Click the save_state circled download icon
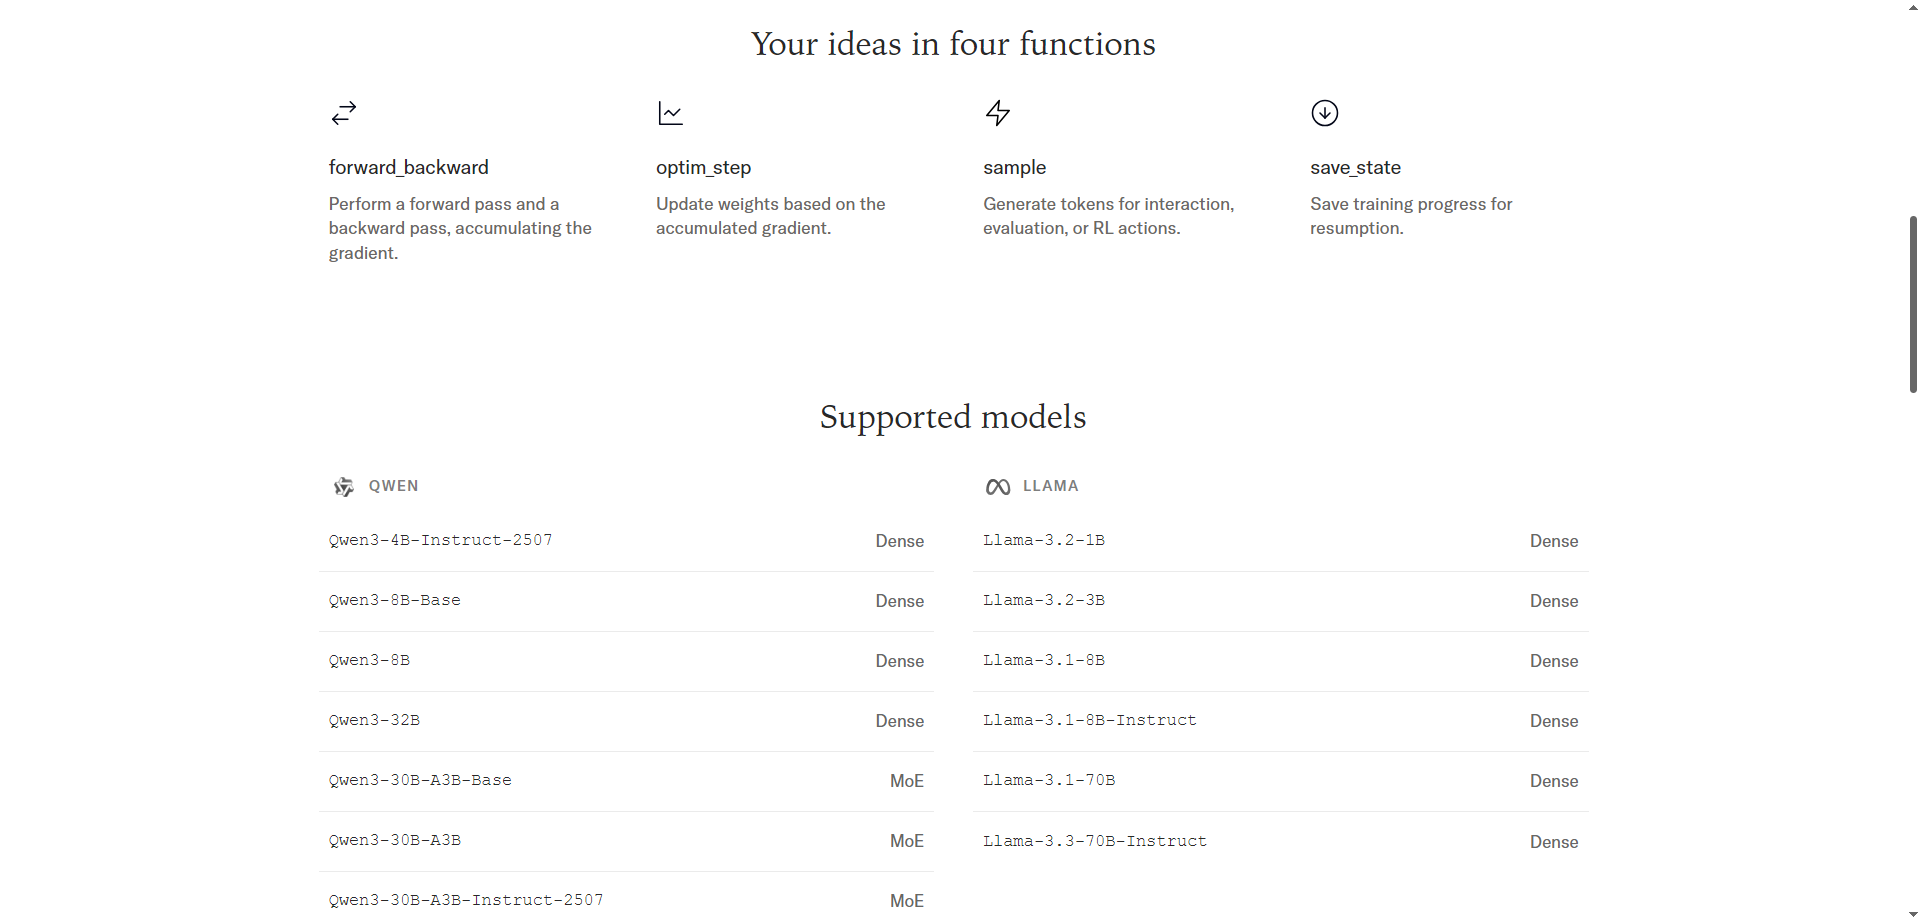1920x922 pixels. click(1324, 113)
